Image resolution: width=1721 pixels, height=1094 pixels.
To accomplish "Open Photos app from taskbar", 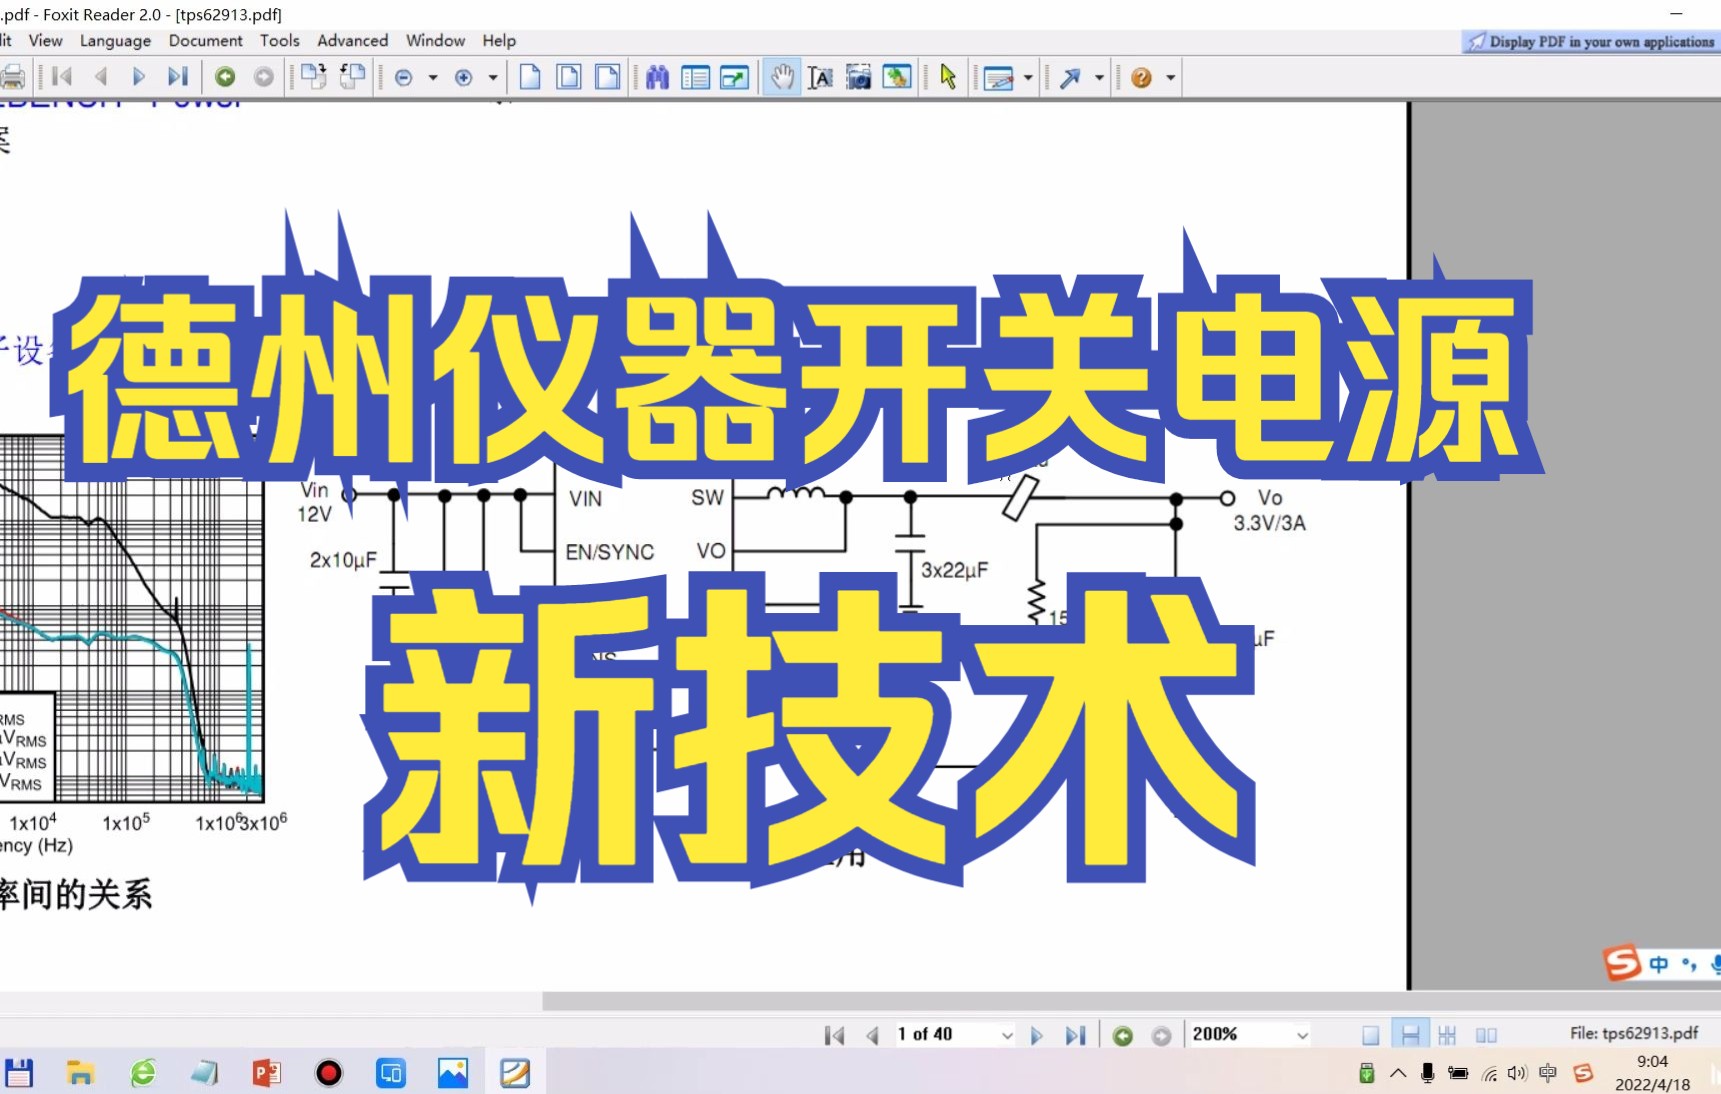I will point(453,1073).
